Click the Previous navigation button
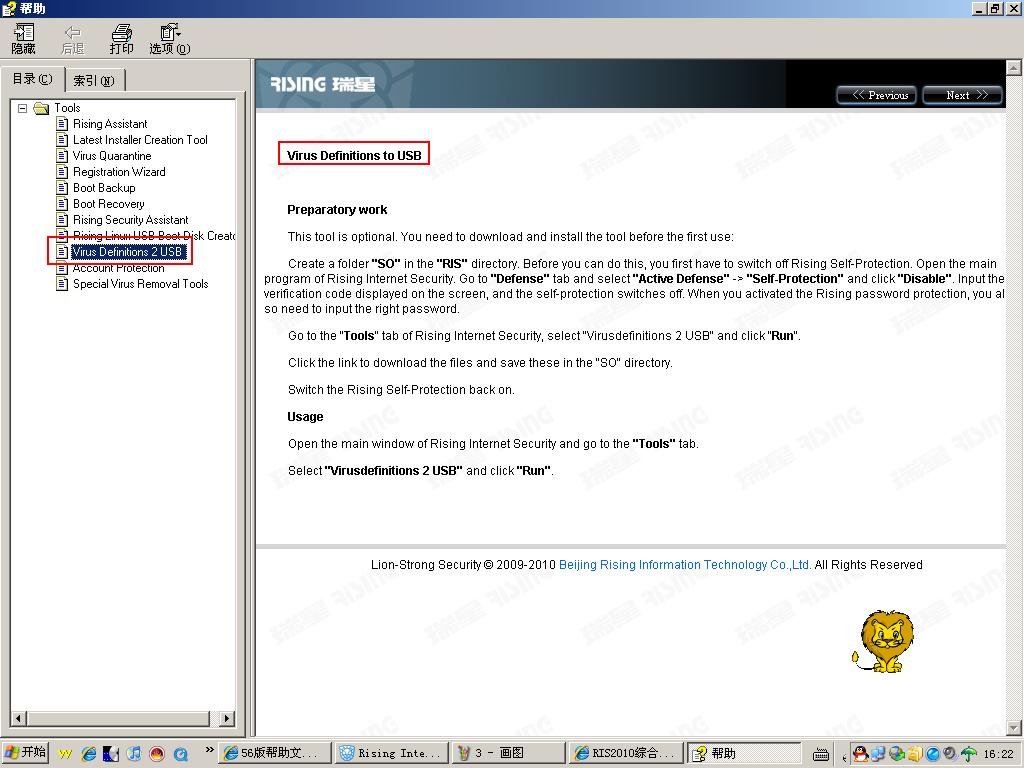 pos(877,95)
